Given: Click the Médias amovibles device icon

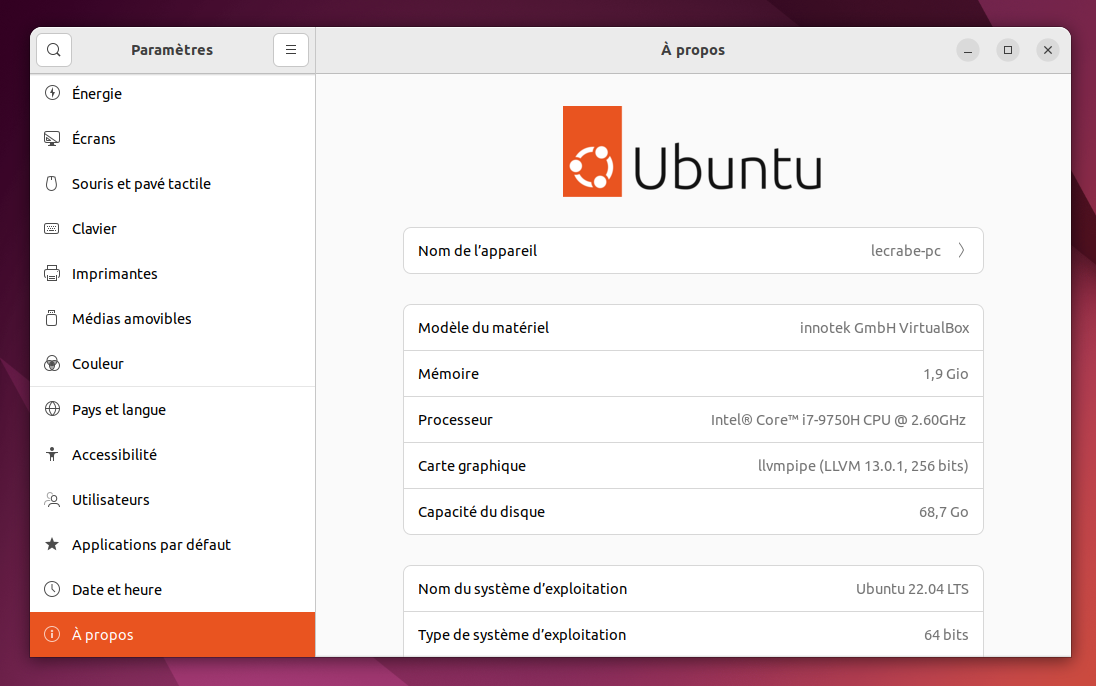Looking at the screenshot, I should click(52, 318).
